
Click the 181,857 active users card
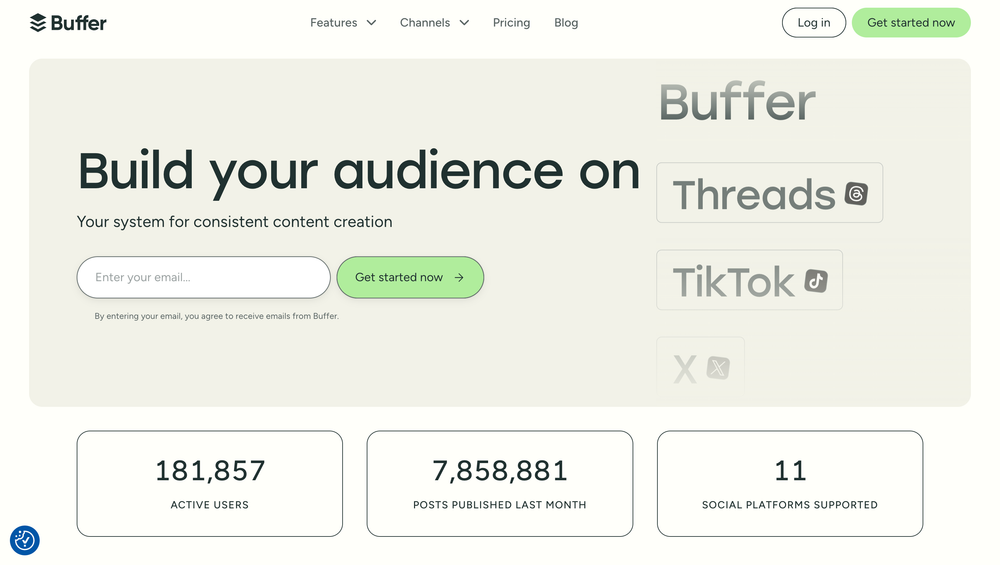210,483
